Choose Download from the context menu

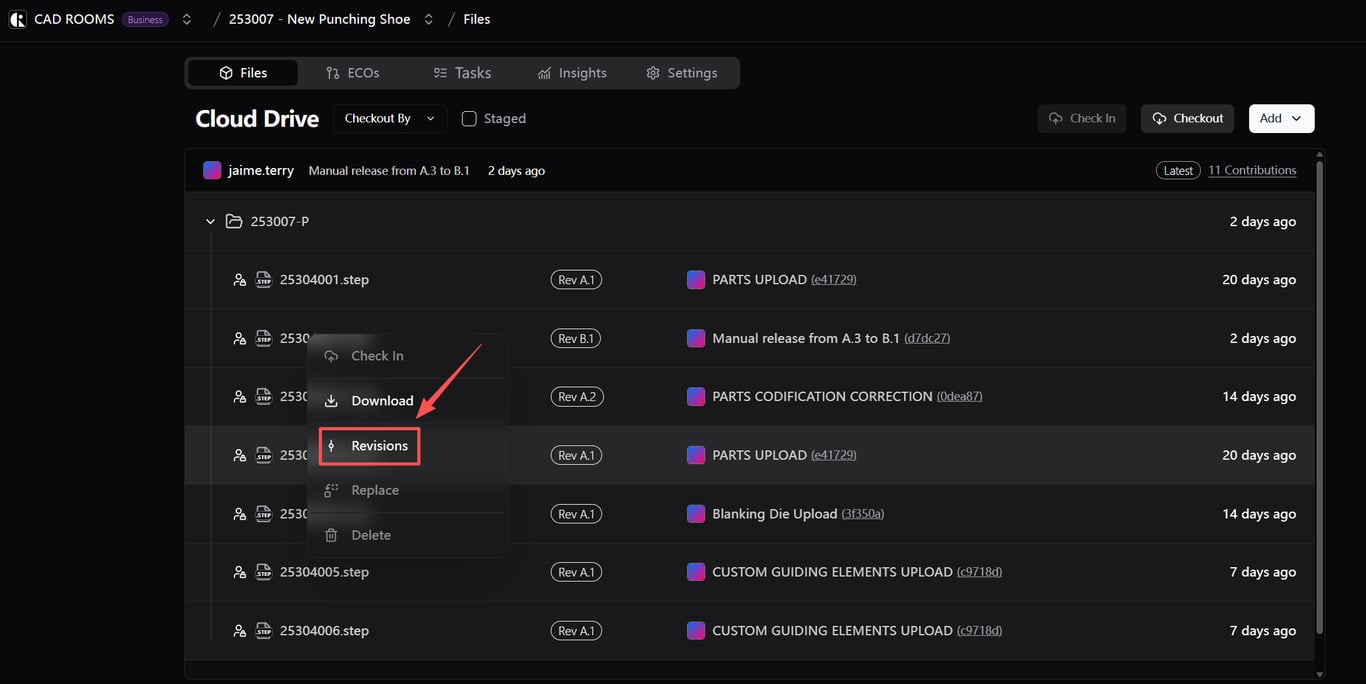407,401
